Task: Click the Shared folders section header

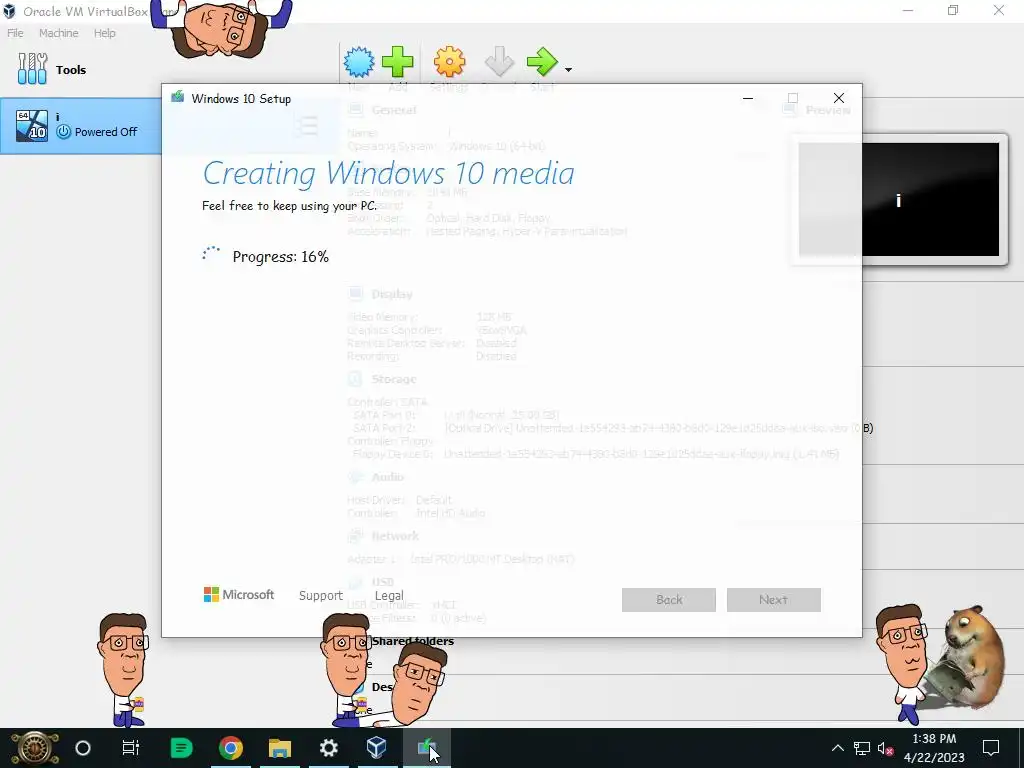Action: 413,641
